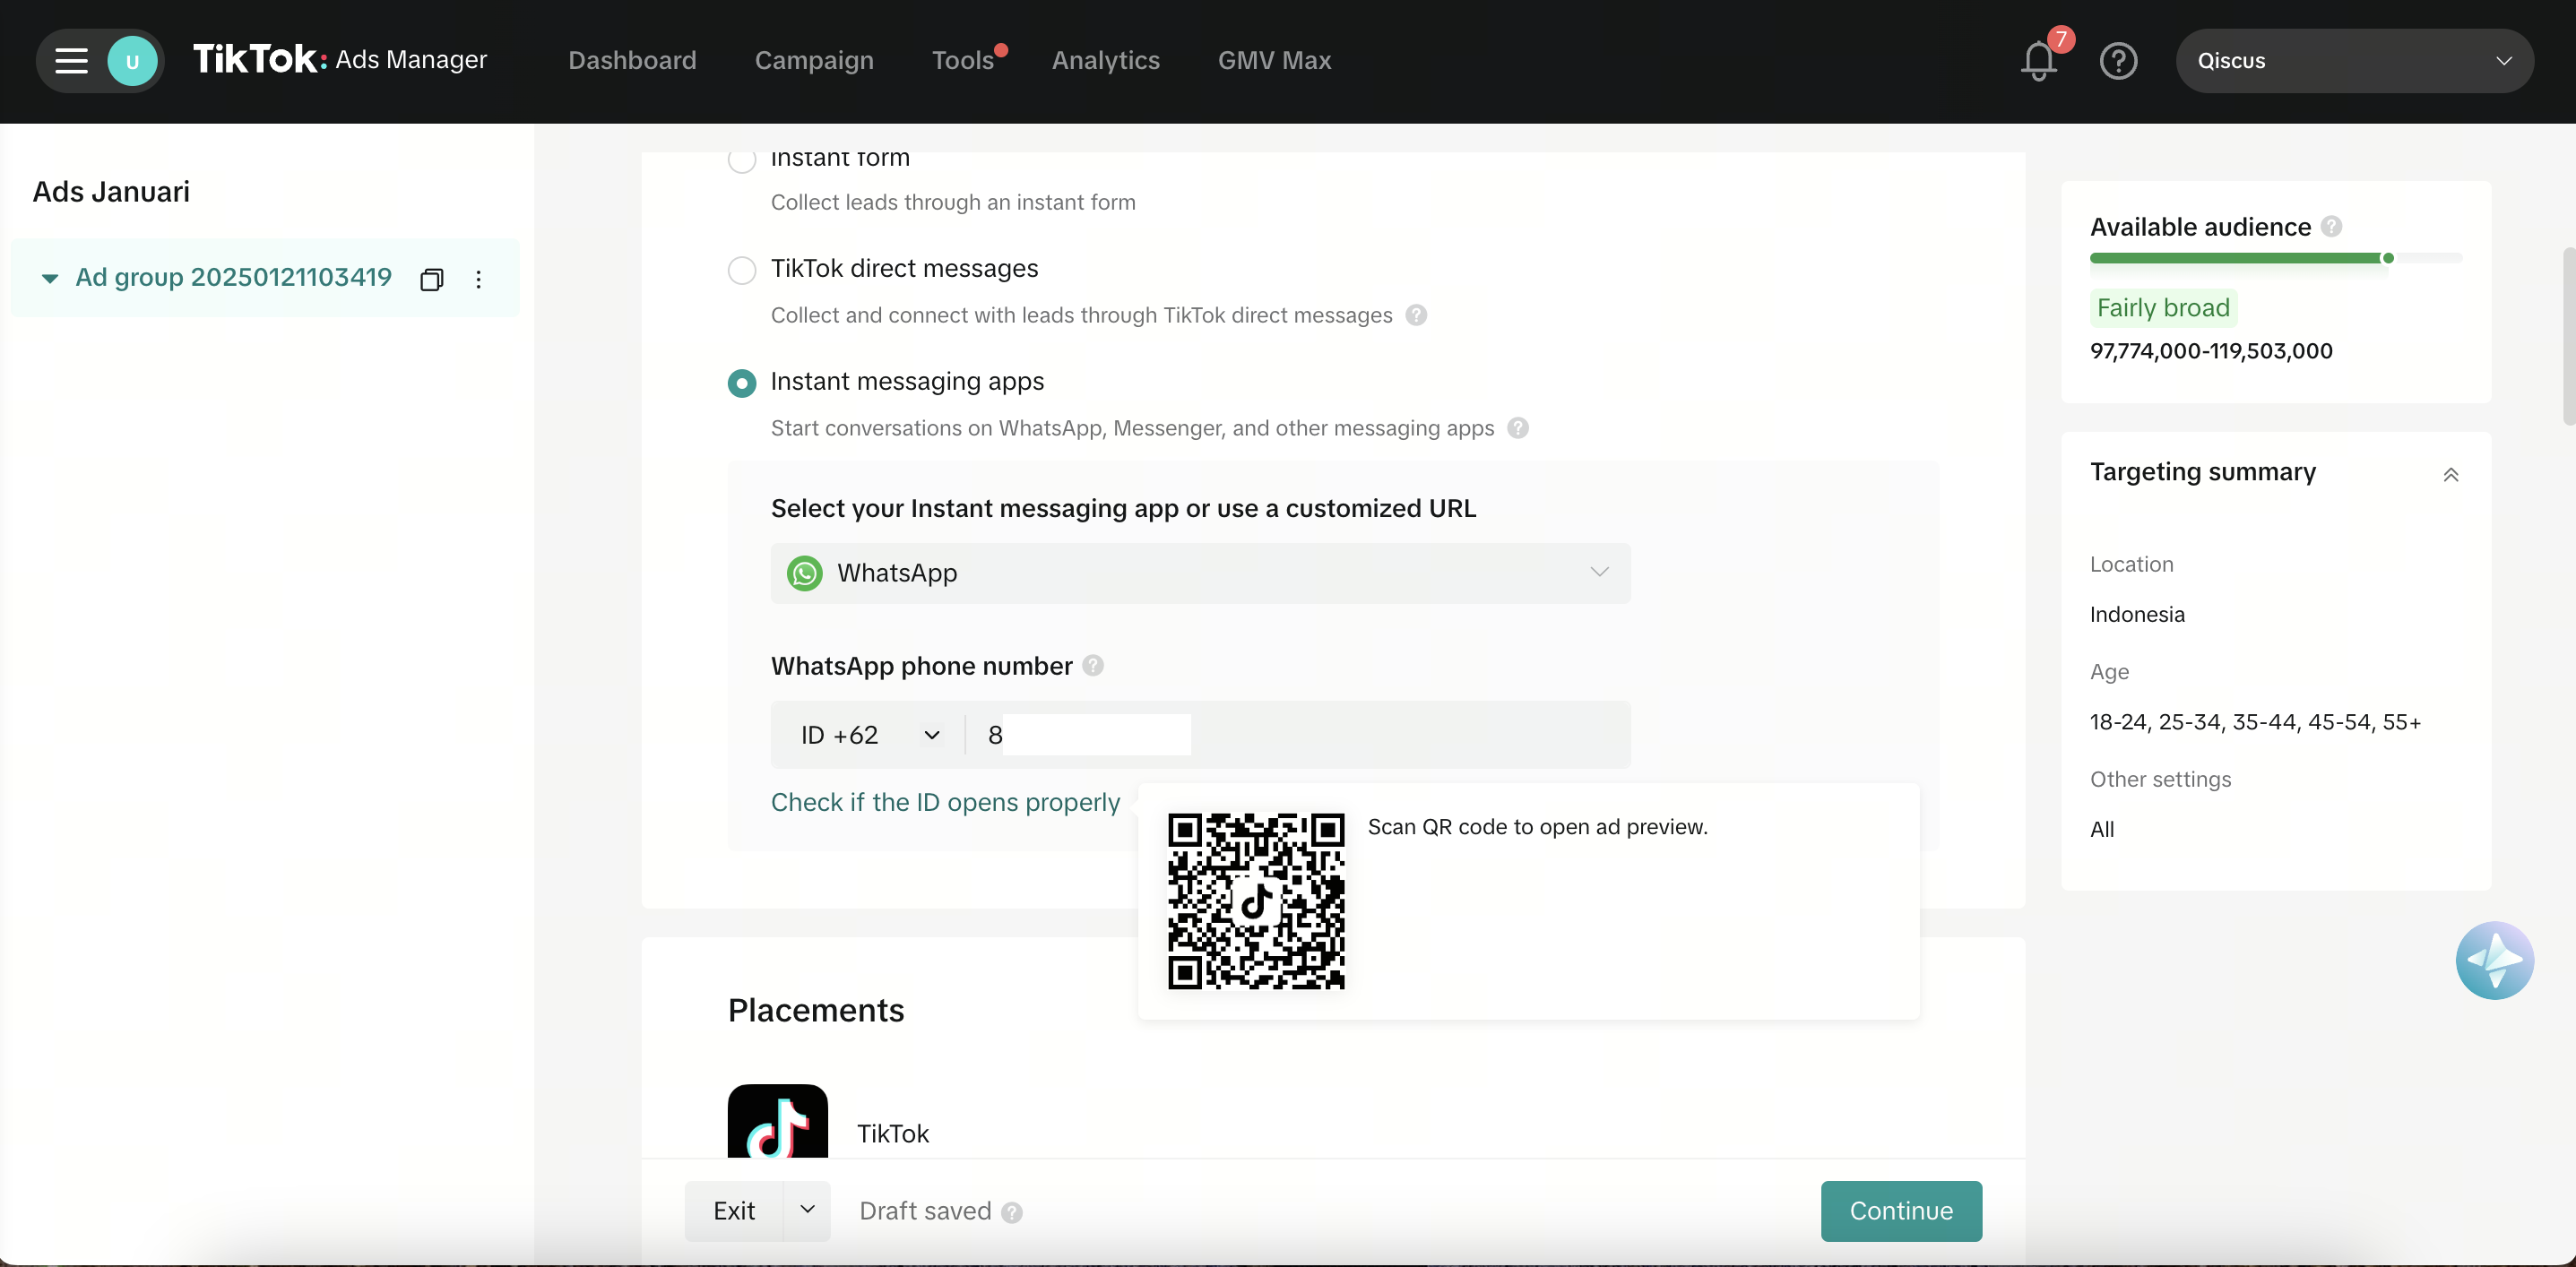Select the TikTok direct messages radio option
Image resolution: width=2576 pixels, height=1267 pixels.
(742, 270)
